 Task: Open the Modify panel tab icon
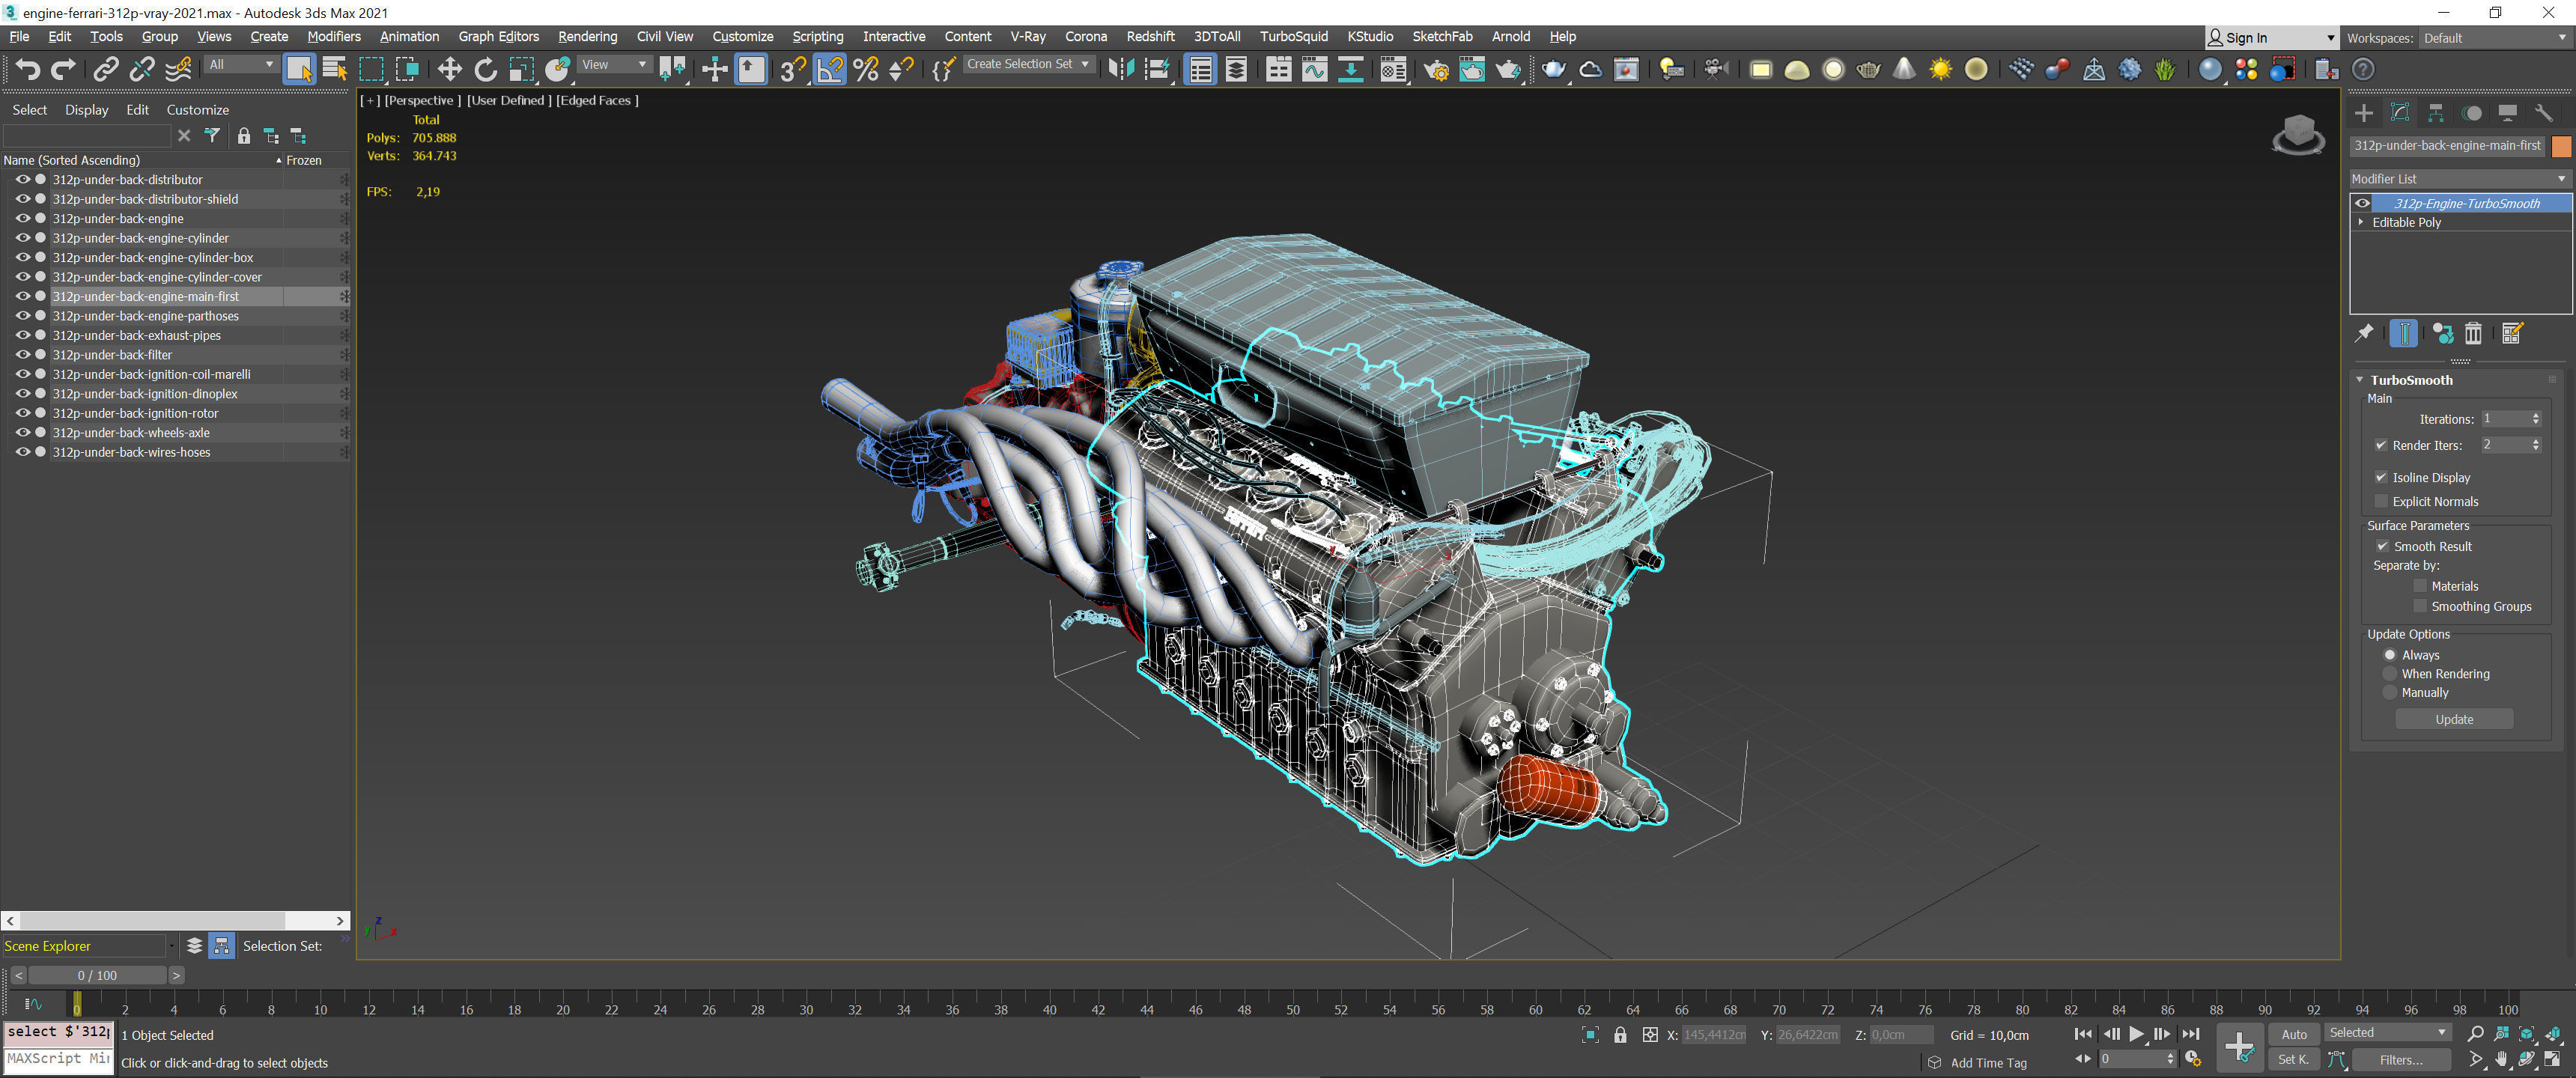coord(2399,113)
